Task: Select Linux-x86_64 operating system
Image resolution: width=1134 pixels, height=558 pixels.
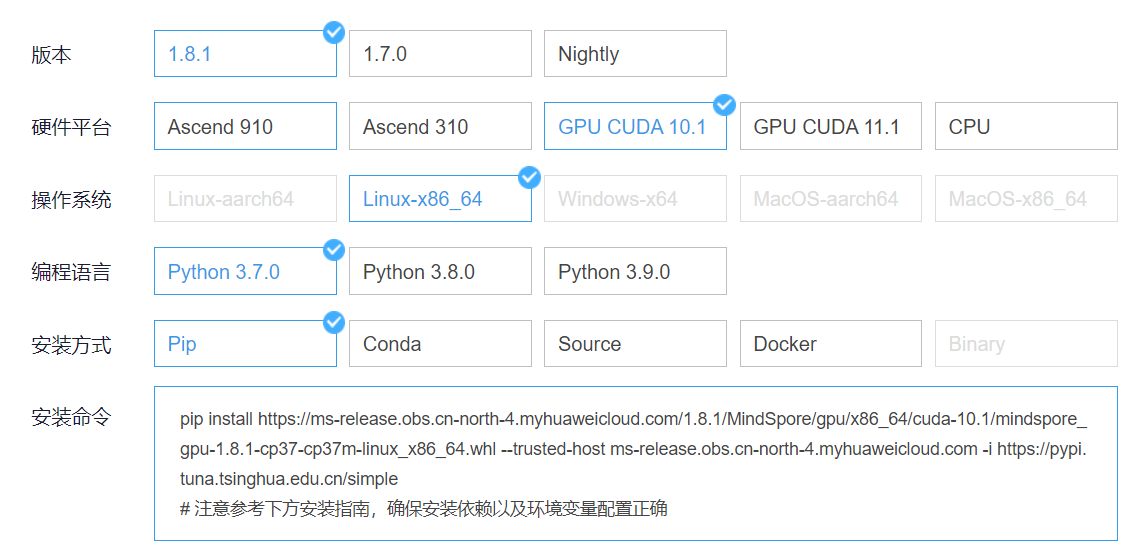Action: (440, 199)
